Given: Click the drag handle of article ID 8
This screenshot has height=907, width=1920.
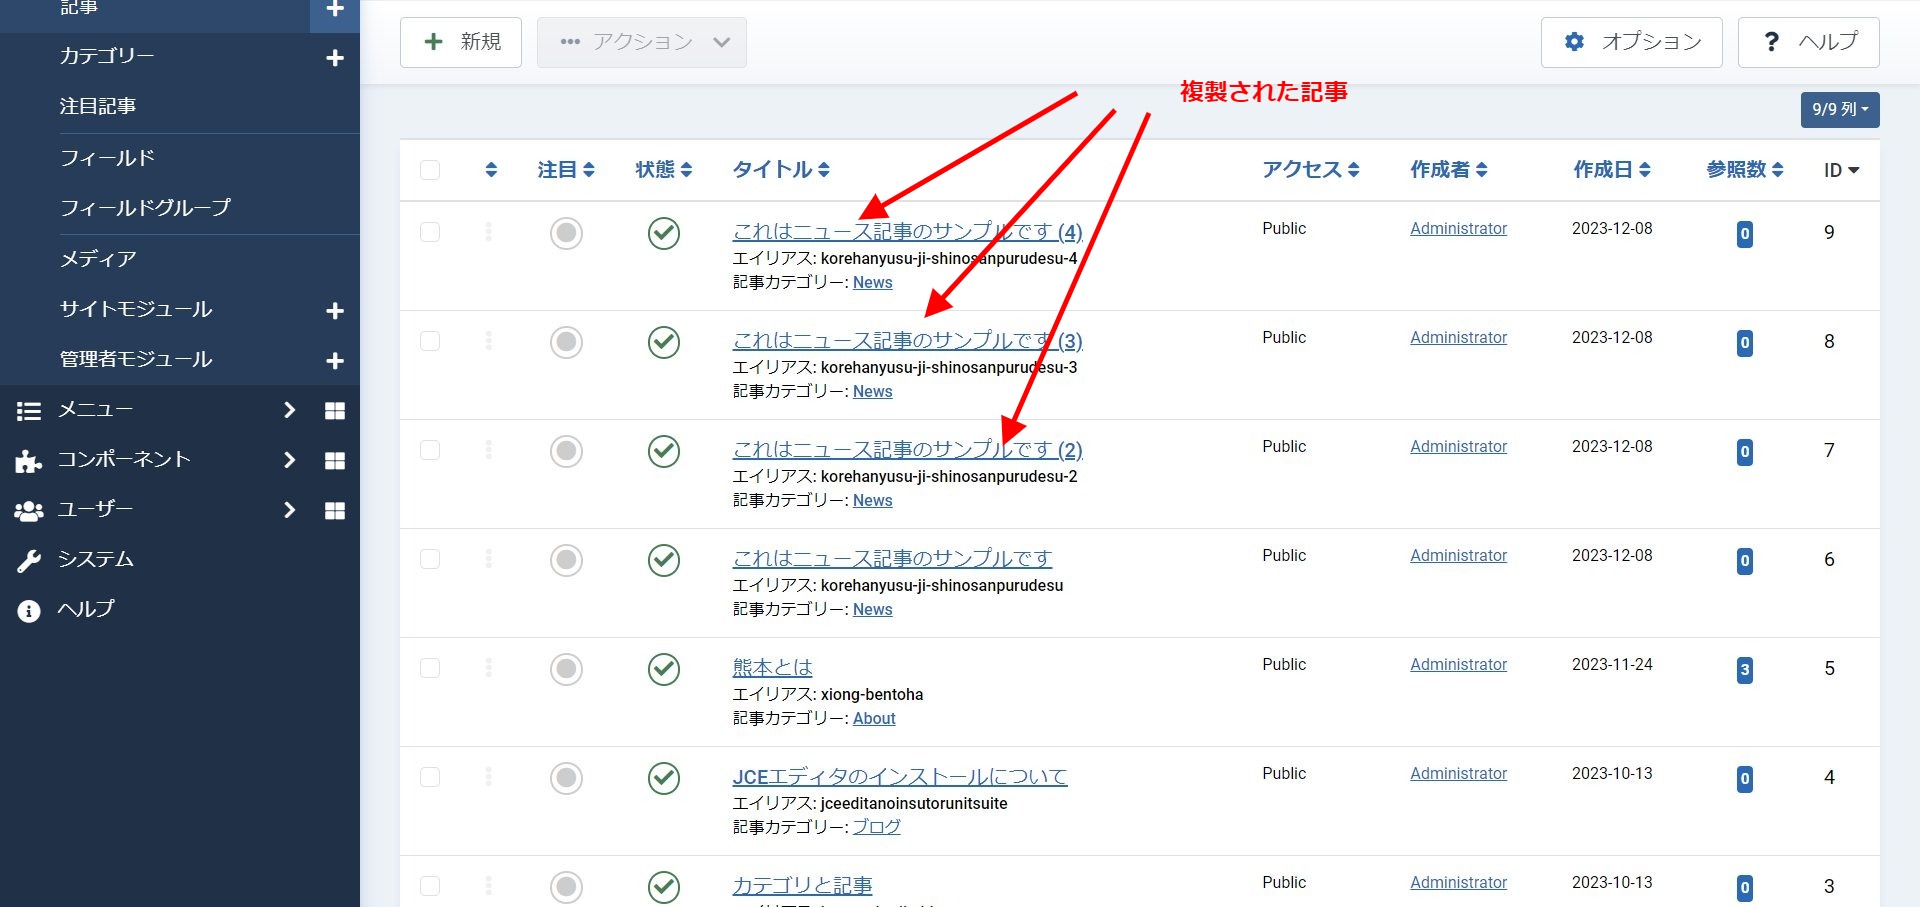Looking at the screenshot, I should point(488,341).
